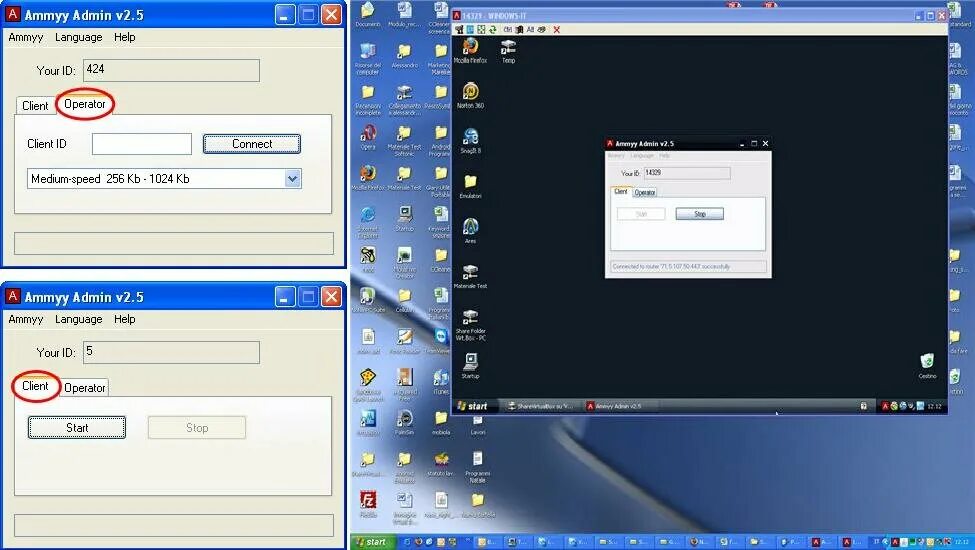Open Language menu in the ID 424 window
This screenshot has height=550, width=975.
point(78,37)
